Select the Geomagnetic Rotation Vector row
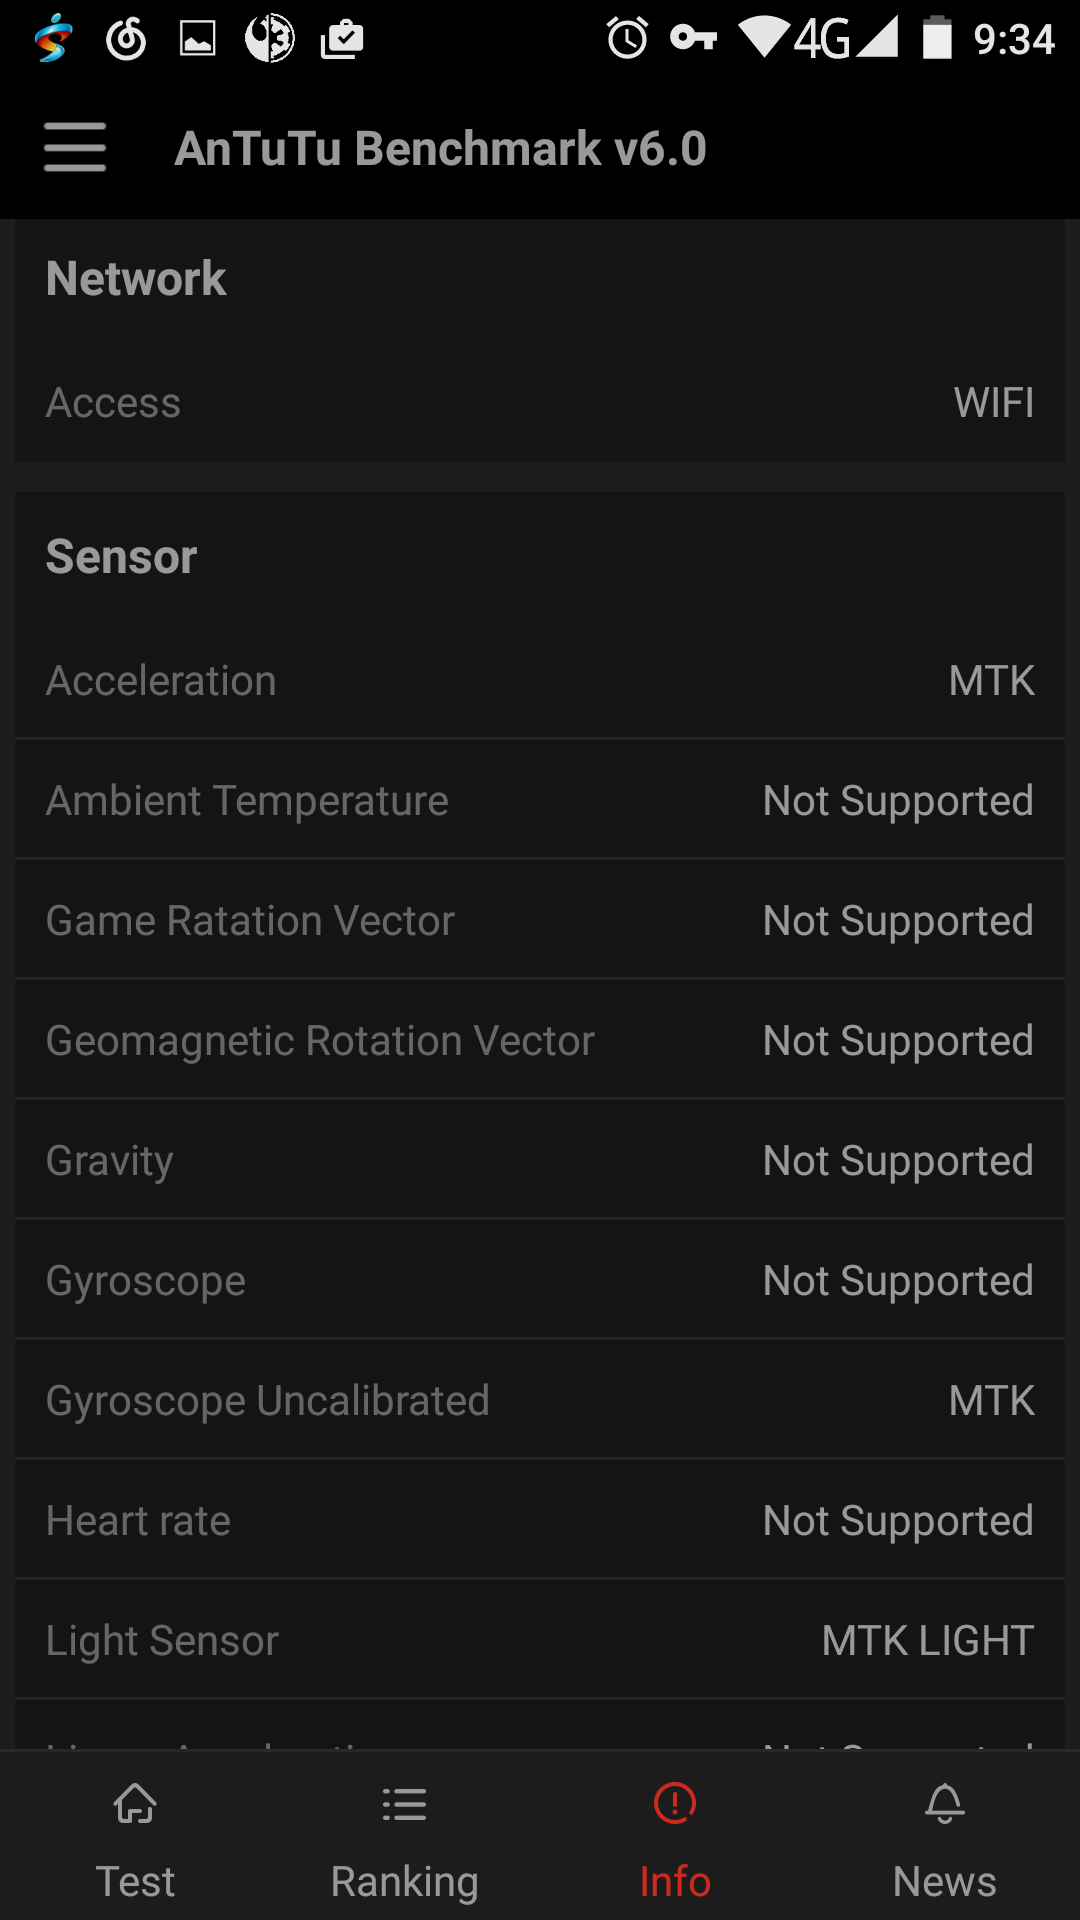 540,1041
